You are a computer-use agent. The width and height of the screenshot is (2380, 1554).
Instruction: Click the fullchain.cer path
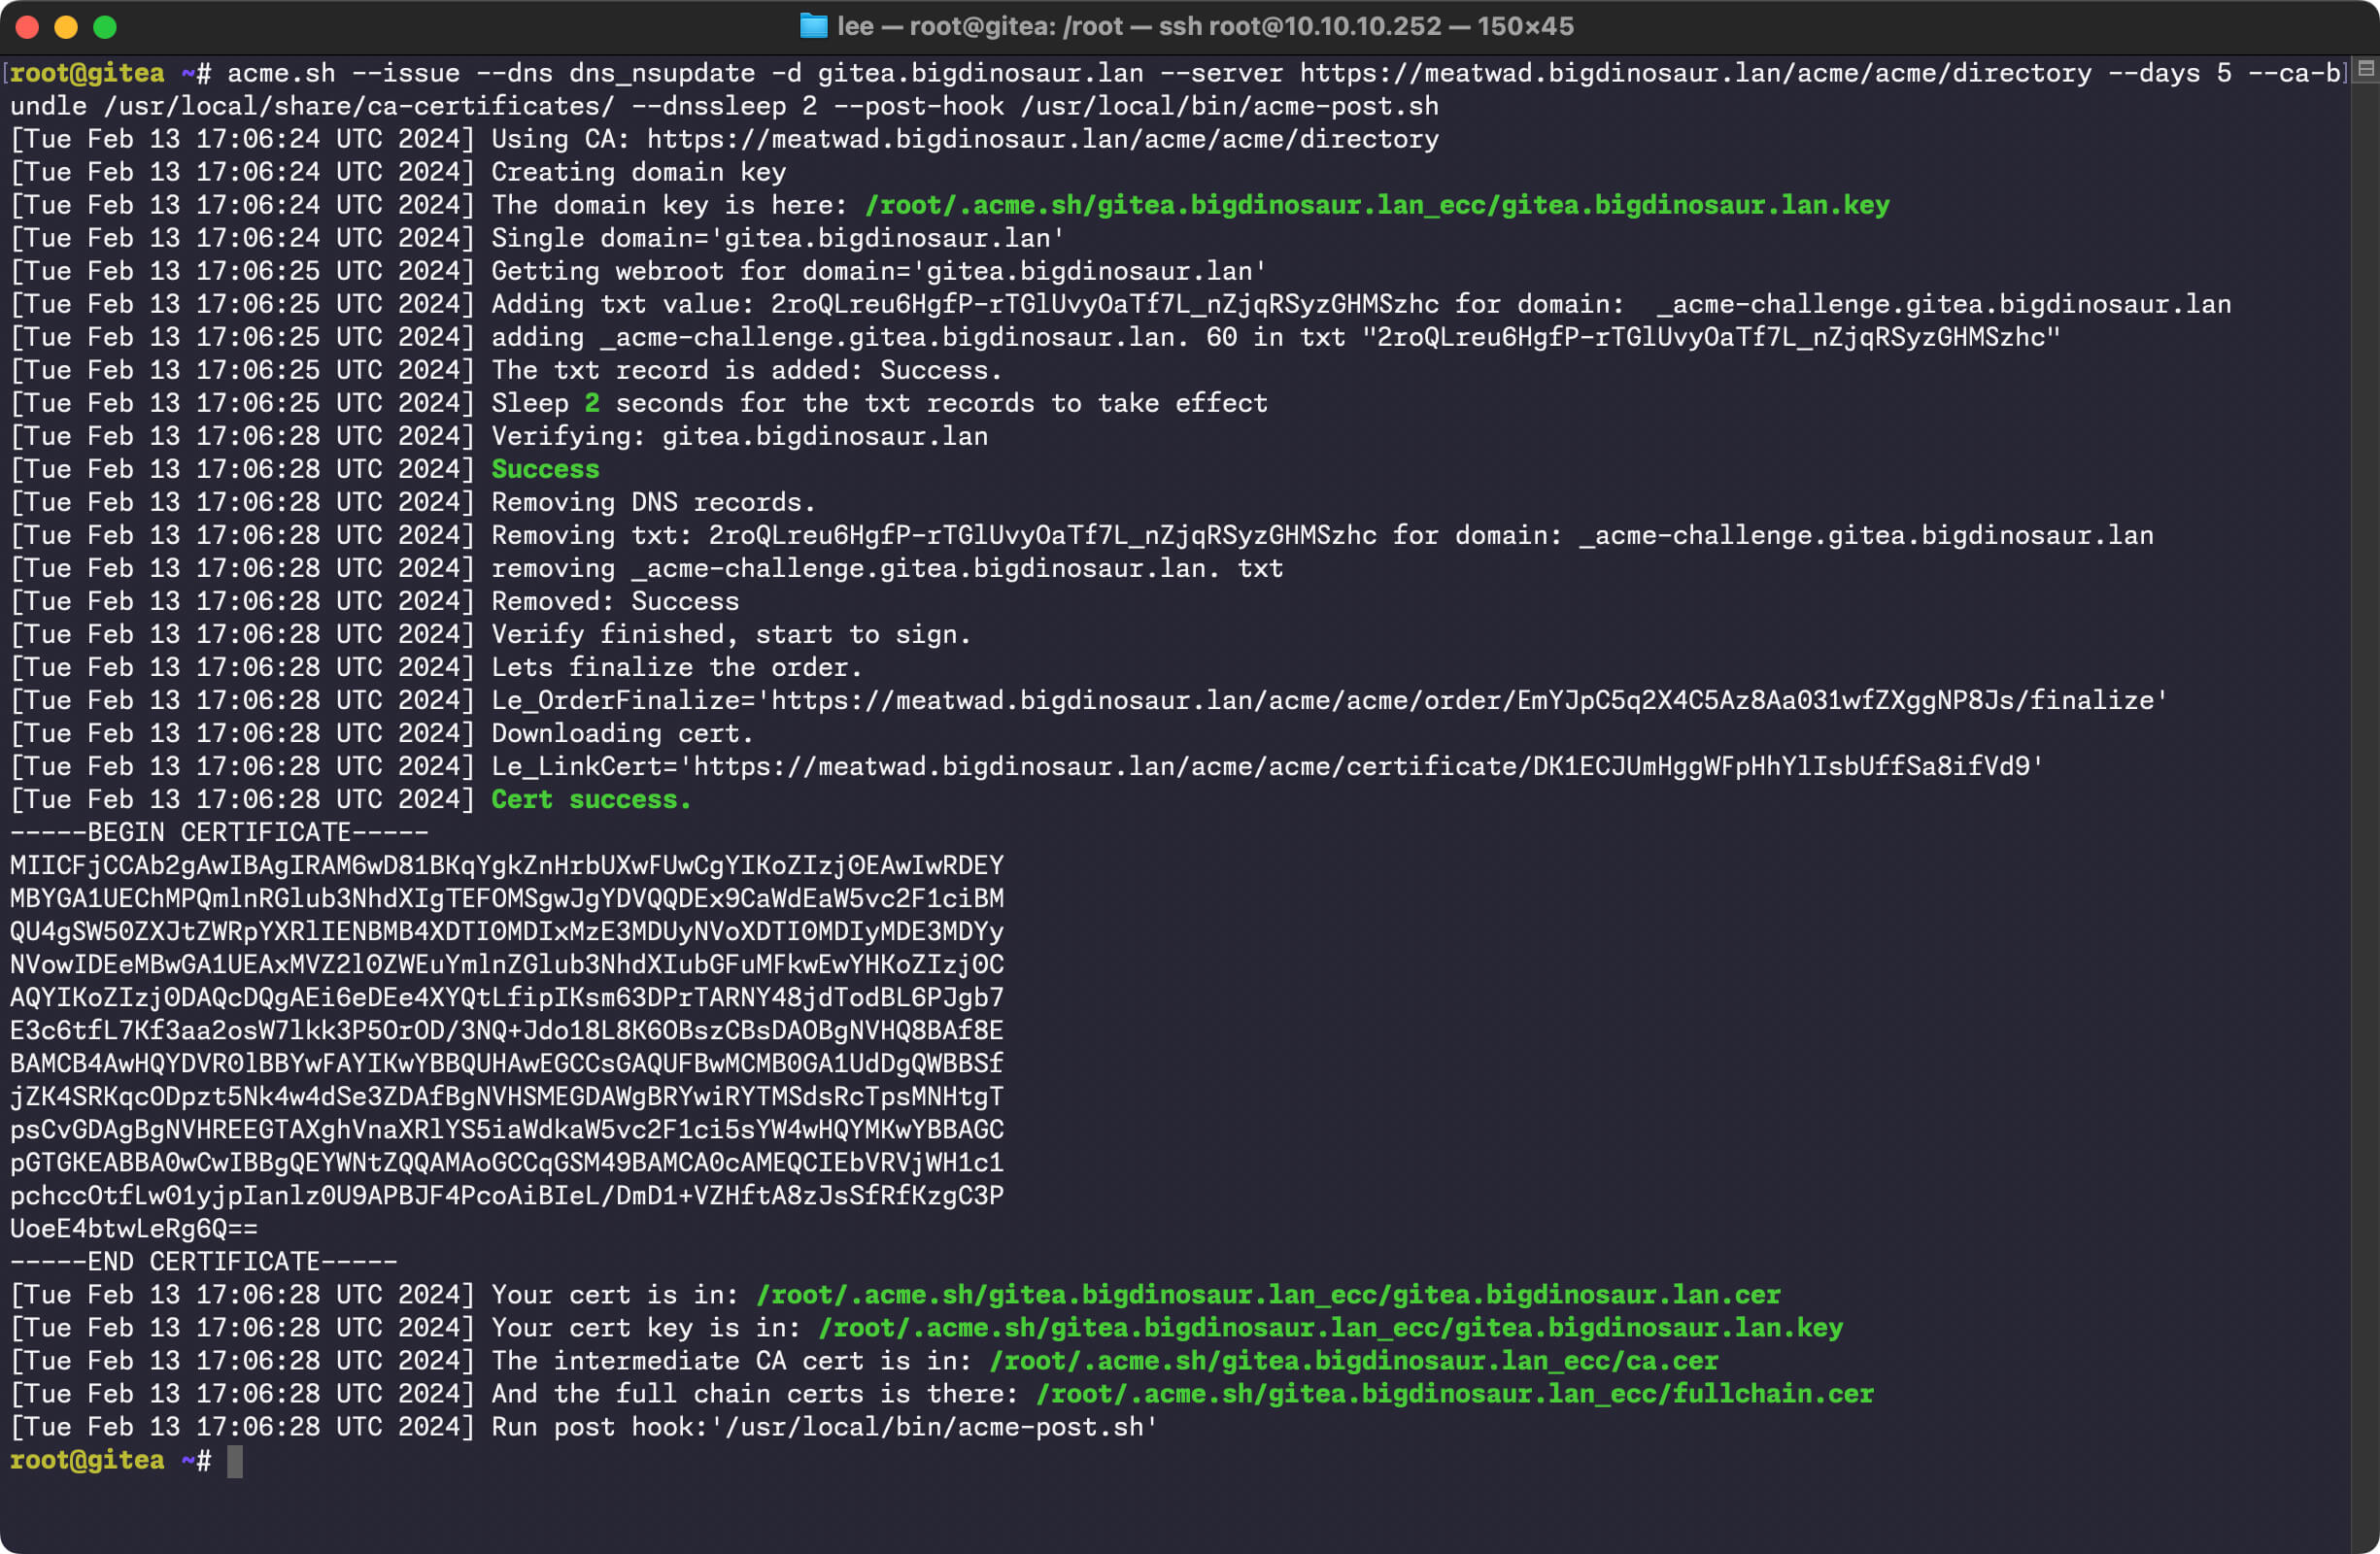click(1454, 1395)
